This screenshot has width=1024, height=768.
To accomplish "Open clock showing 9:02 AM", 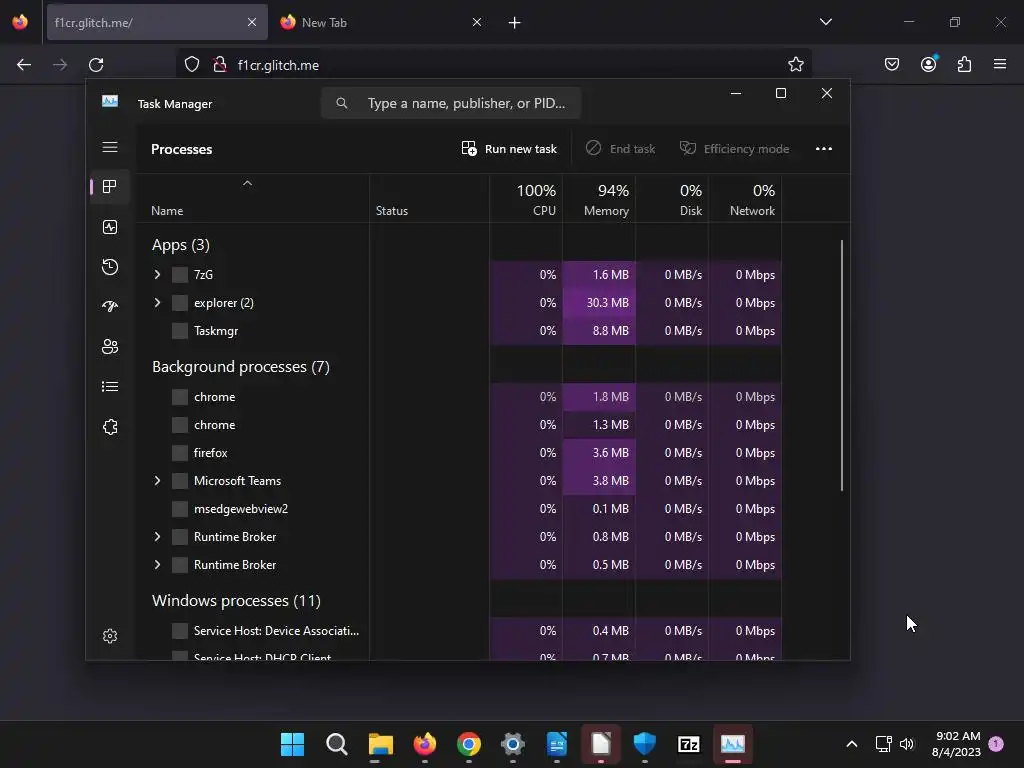I will [x=957, y=744].
